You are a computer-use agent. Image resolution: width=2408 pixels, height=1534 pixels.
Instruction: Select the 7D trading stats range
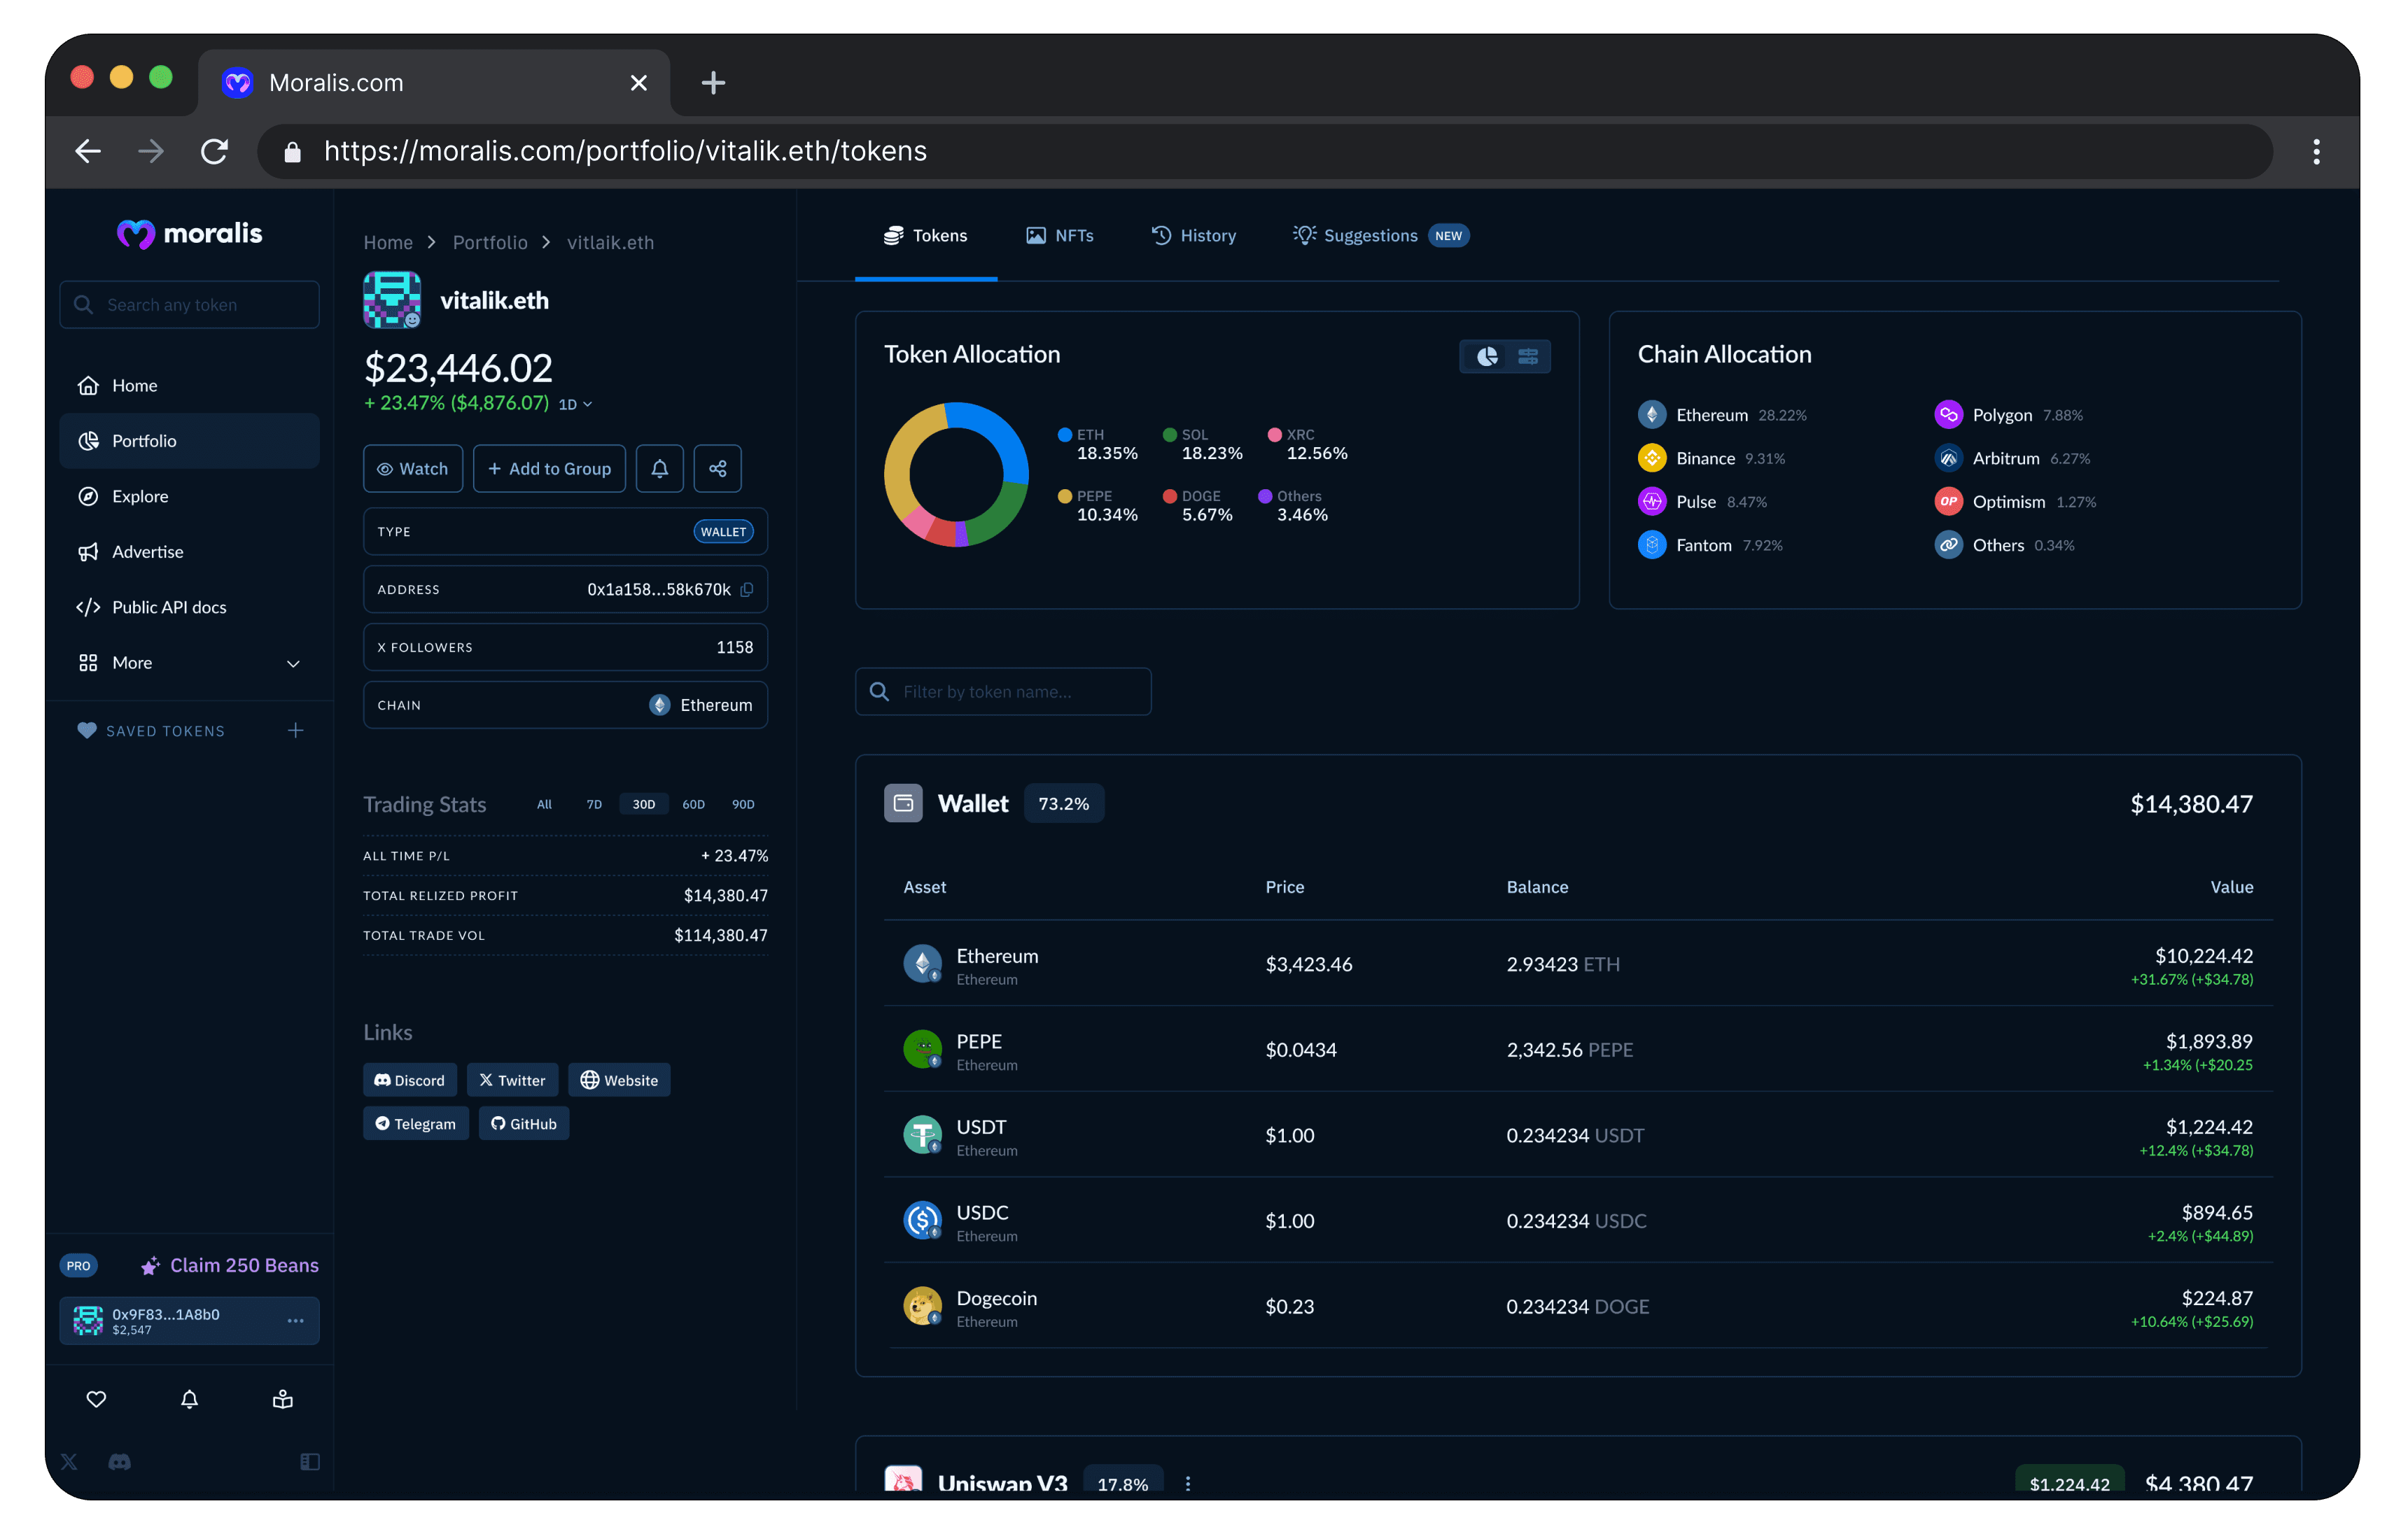(594, 804)
